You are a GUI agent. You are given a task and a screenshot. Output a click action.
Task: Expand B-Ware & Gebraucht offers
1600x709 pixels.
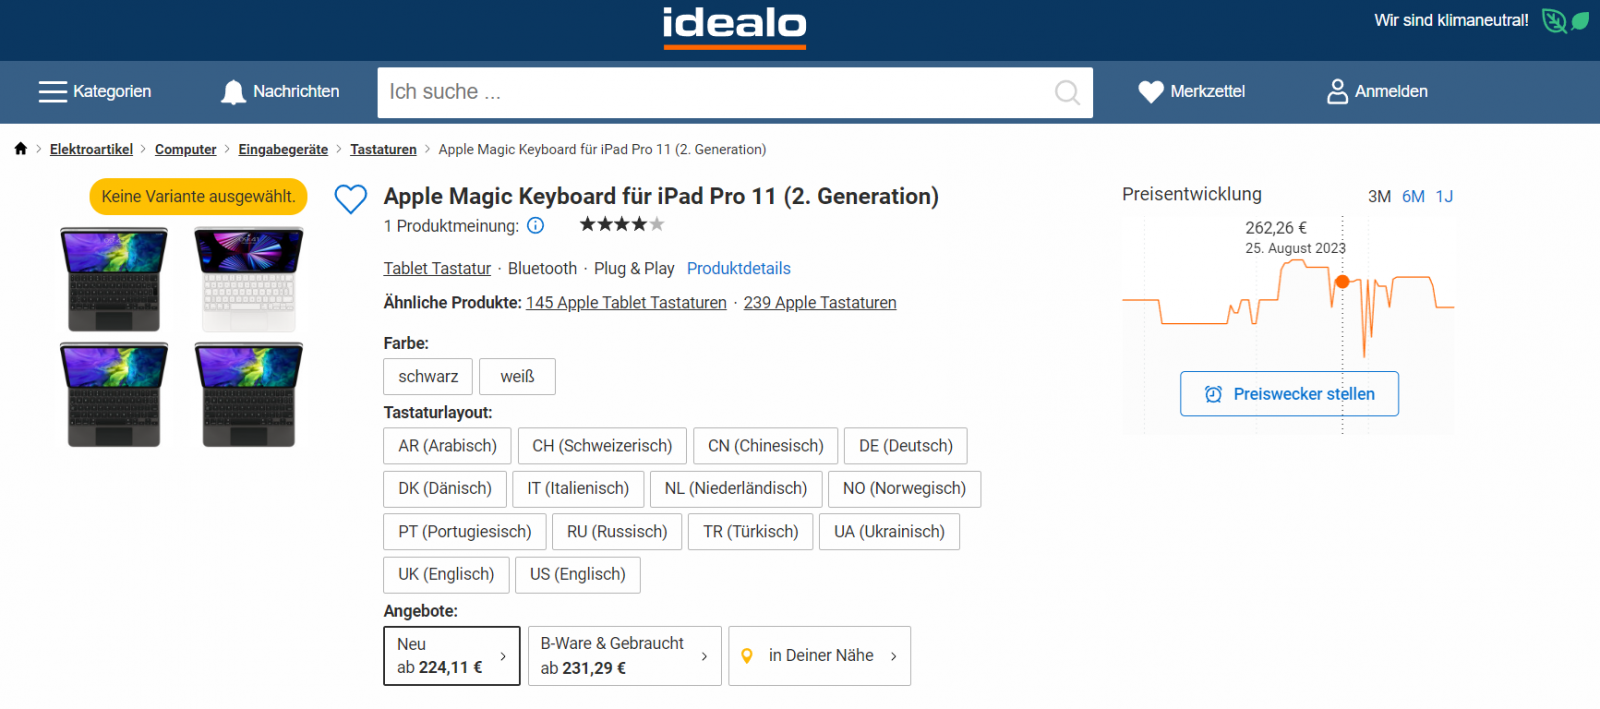(x=624, y=656)
